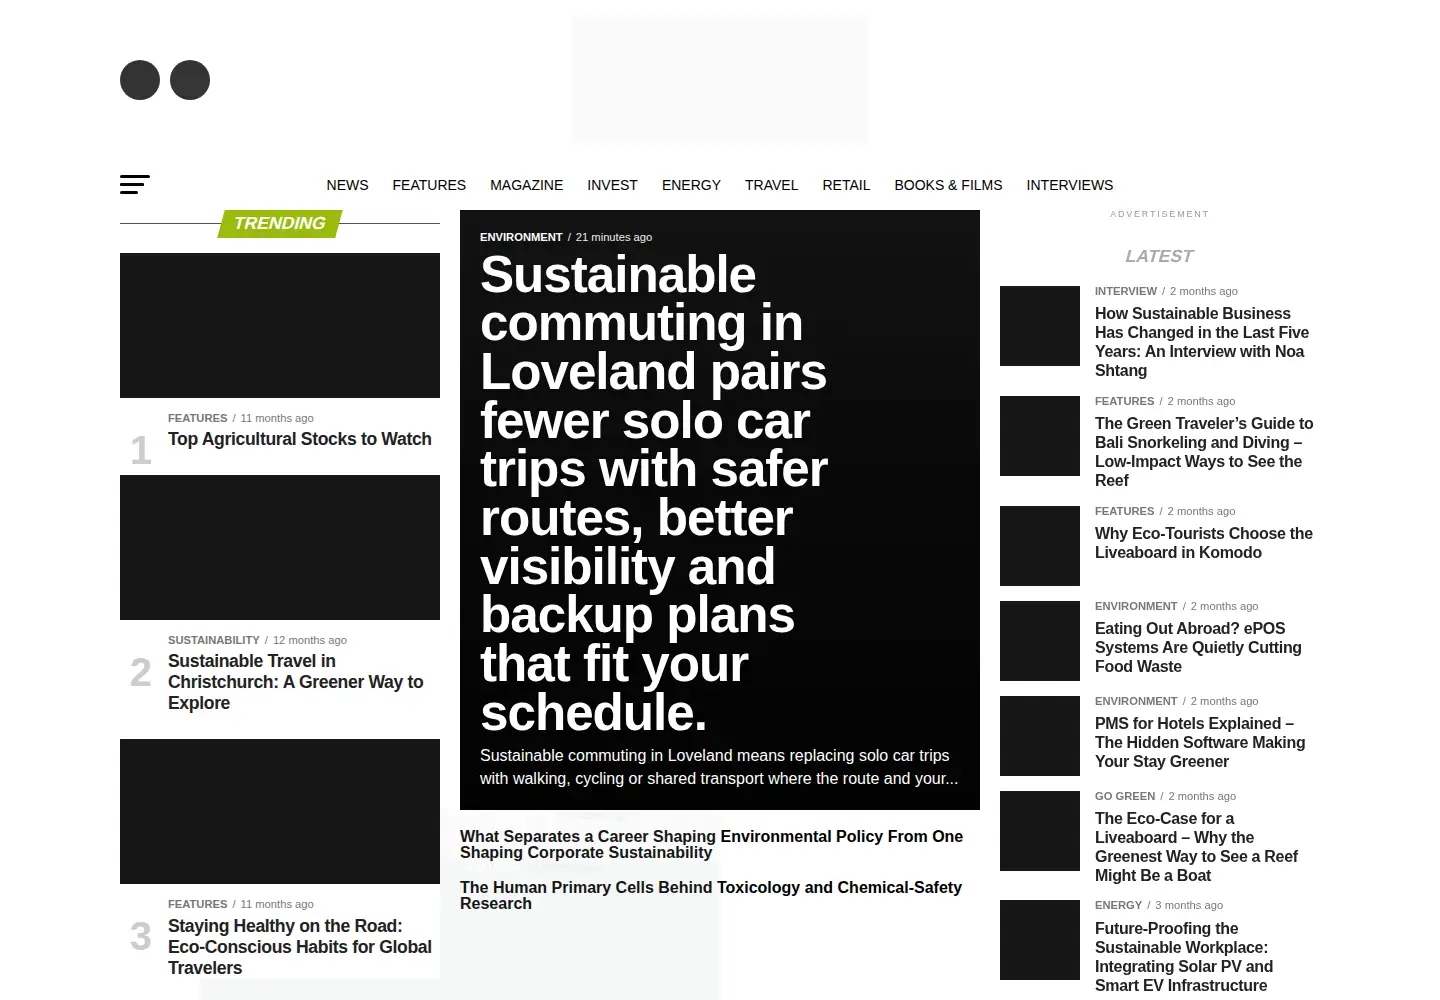
Task: Open the ePOS Systems food waste article
Action: (1198, 647)
